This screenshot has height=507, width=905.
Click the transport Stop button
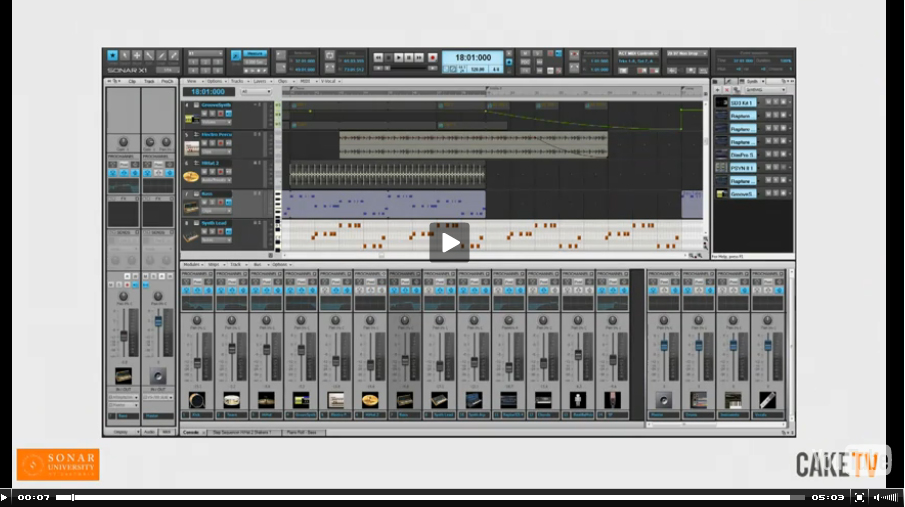click(388, 58)
